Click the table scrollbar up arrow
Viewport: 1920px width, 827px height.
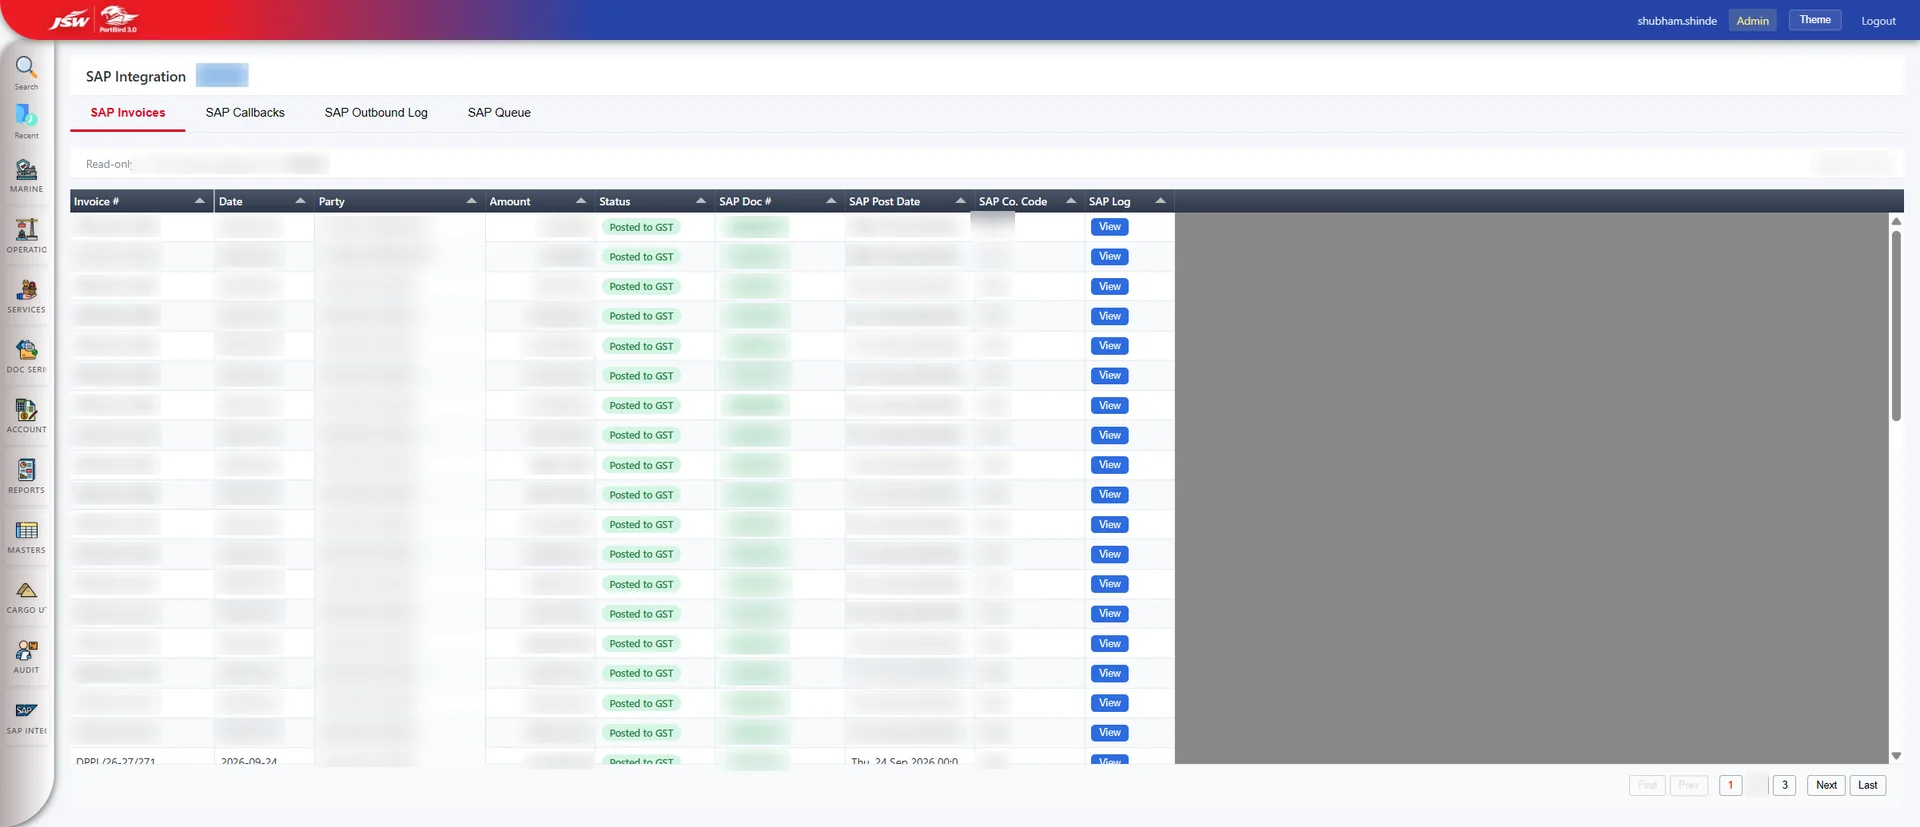[1896, 221]
